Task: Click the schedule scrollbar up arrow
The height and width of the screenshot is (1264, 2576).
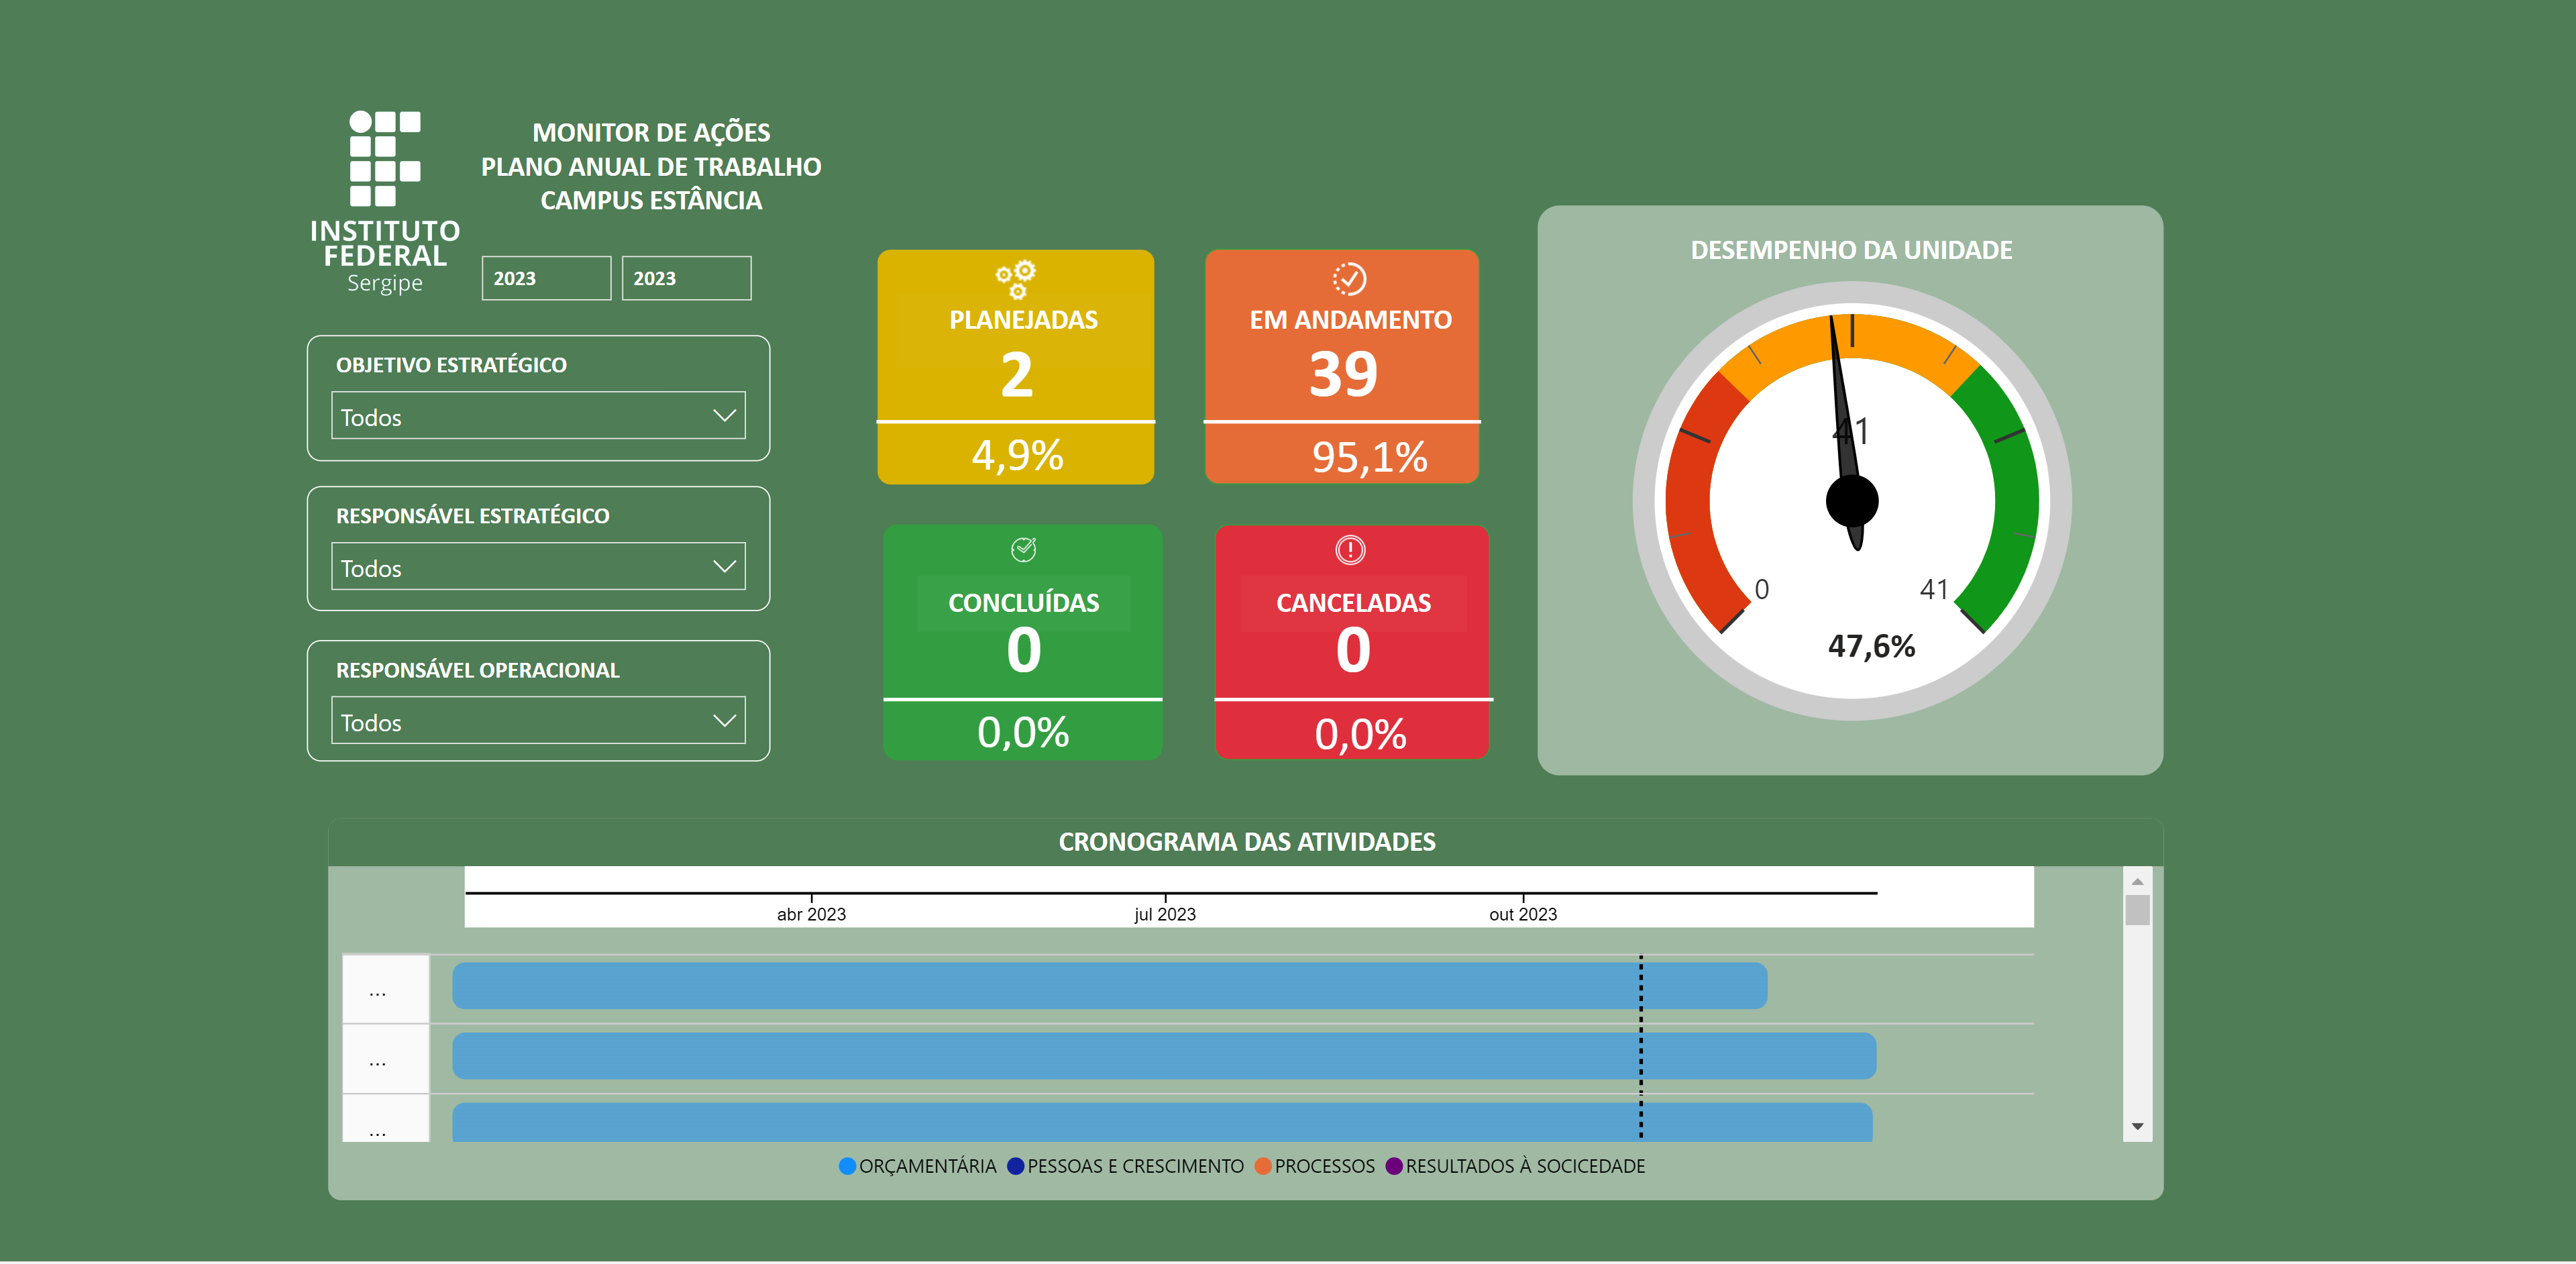Action: [x=2137, y=881]
